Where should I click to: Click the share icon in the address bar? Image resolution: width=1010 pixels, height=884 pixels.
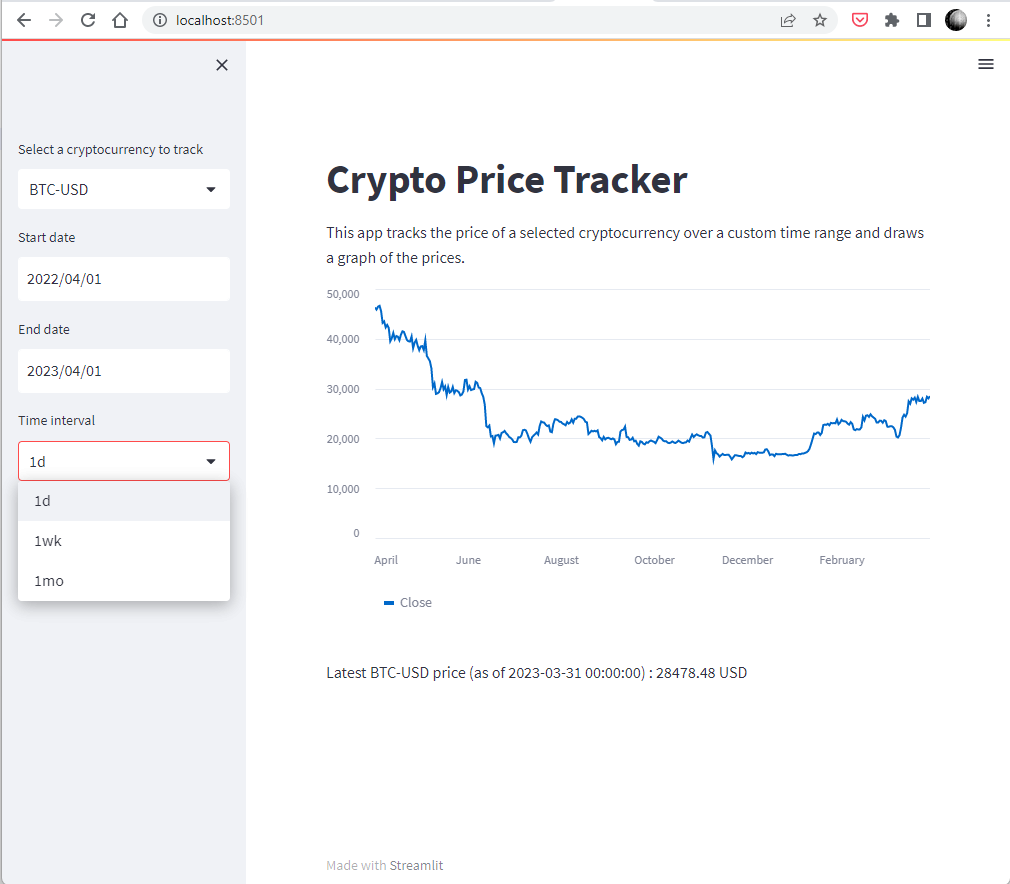787,20
